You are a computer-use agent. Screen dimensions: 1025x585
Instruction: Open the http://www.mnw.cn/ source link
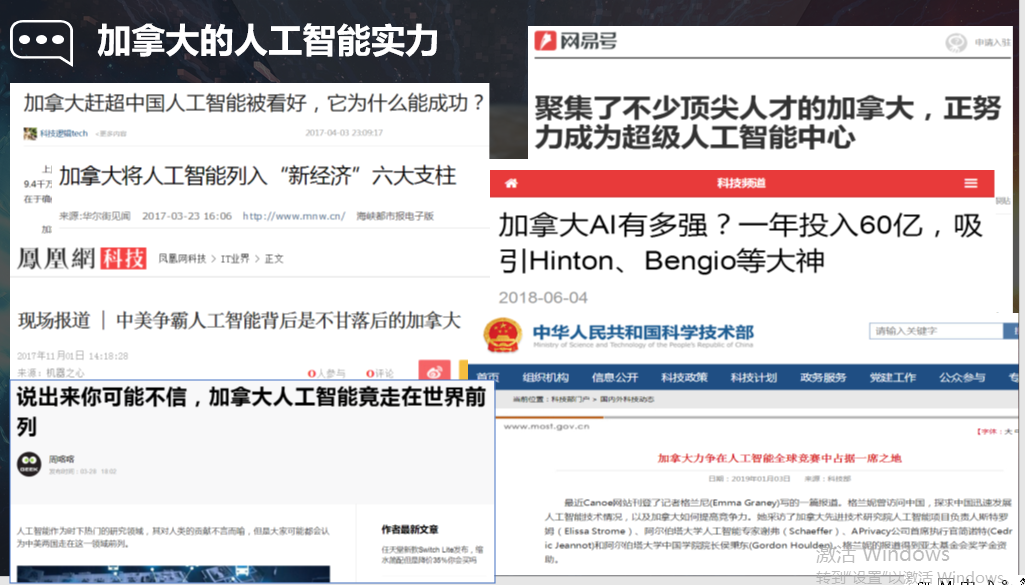click(293, 216)
